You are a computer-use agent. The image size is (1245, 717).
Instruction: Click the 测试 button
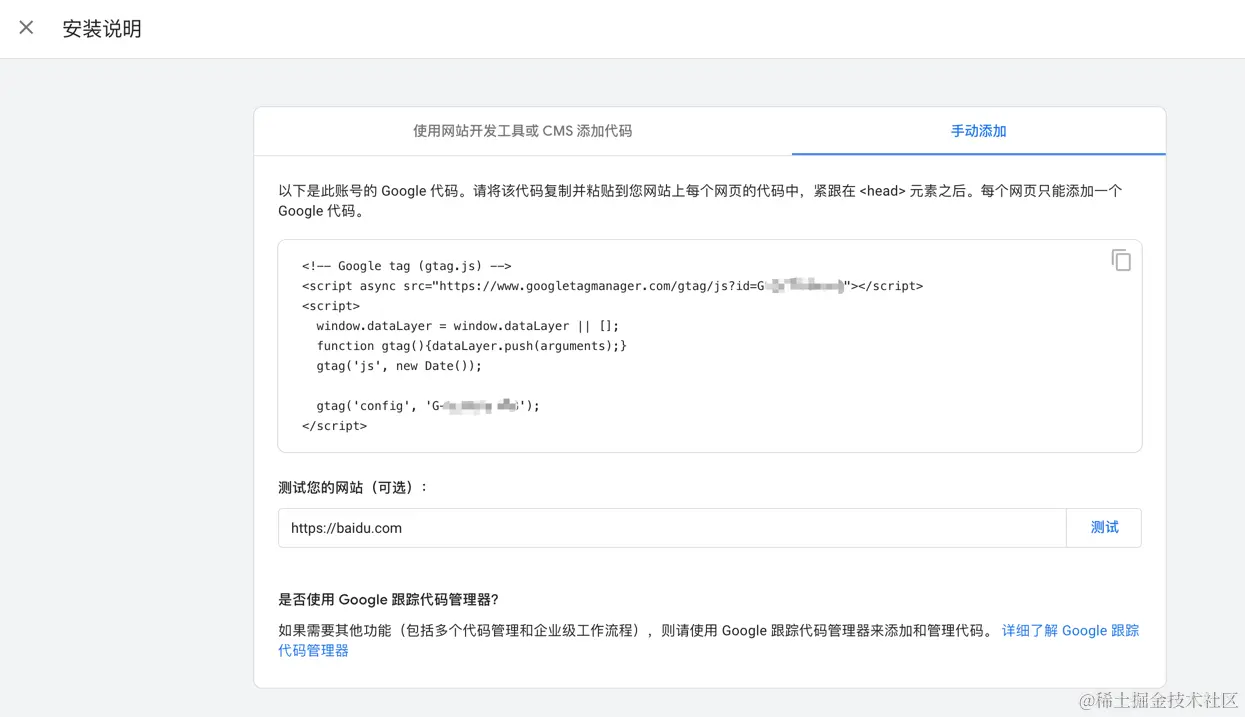point(1104,528)
